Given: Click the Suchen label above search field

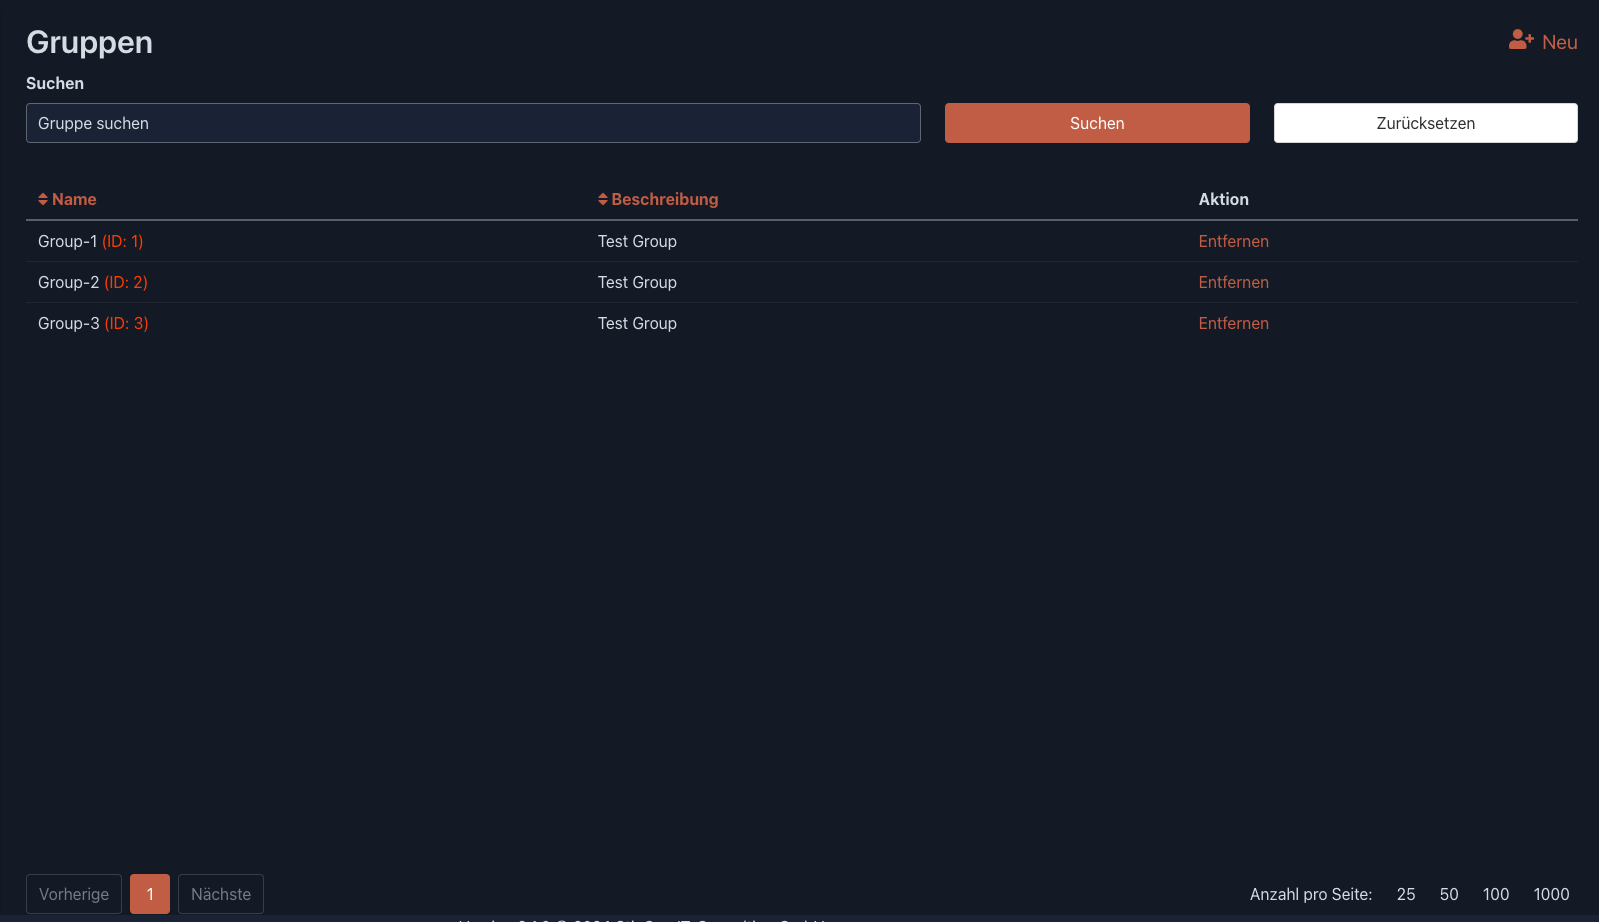Looking at the screenshot, I should point(55,83).
